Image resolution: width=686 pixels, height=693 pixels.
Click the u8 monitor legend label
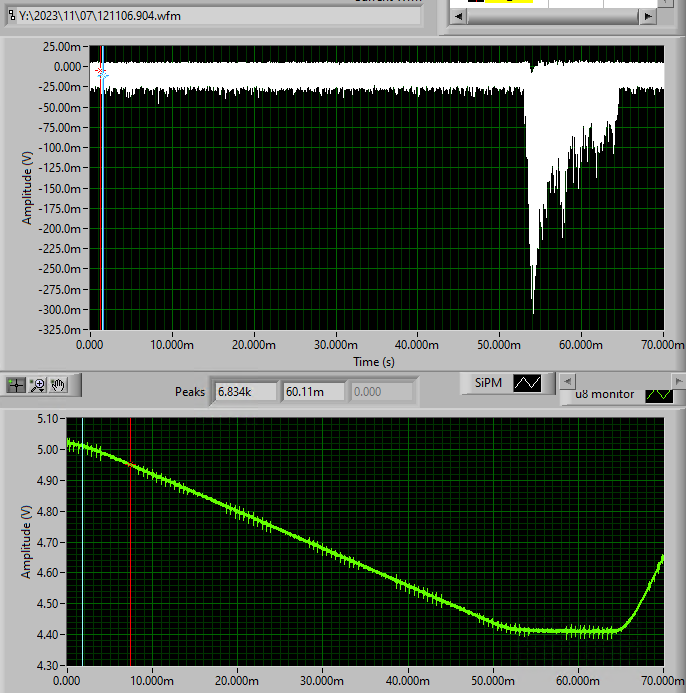tap(605, 394)
